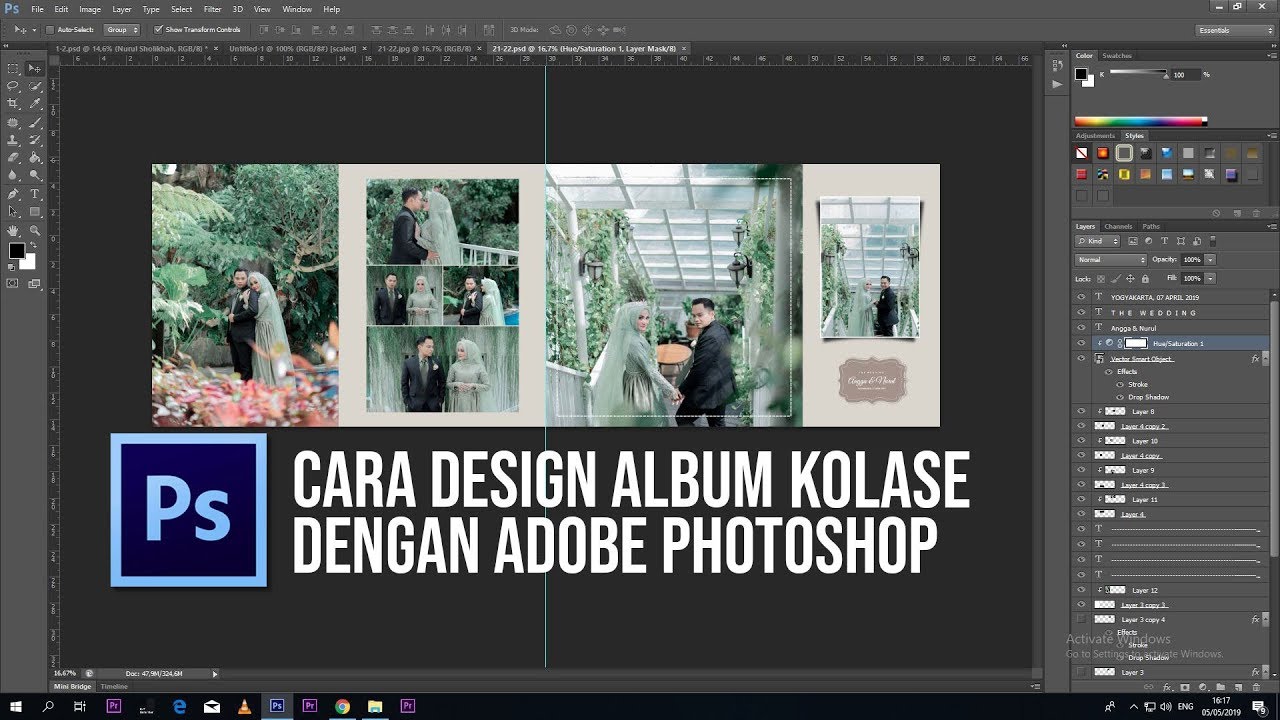Image resolution: width=1280 pixels, height=720 pixels.
Task: Select the Clone Stamp tool
Action: coord(13,140)
